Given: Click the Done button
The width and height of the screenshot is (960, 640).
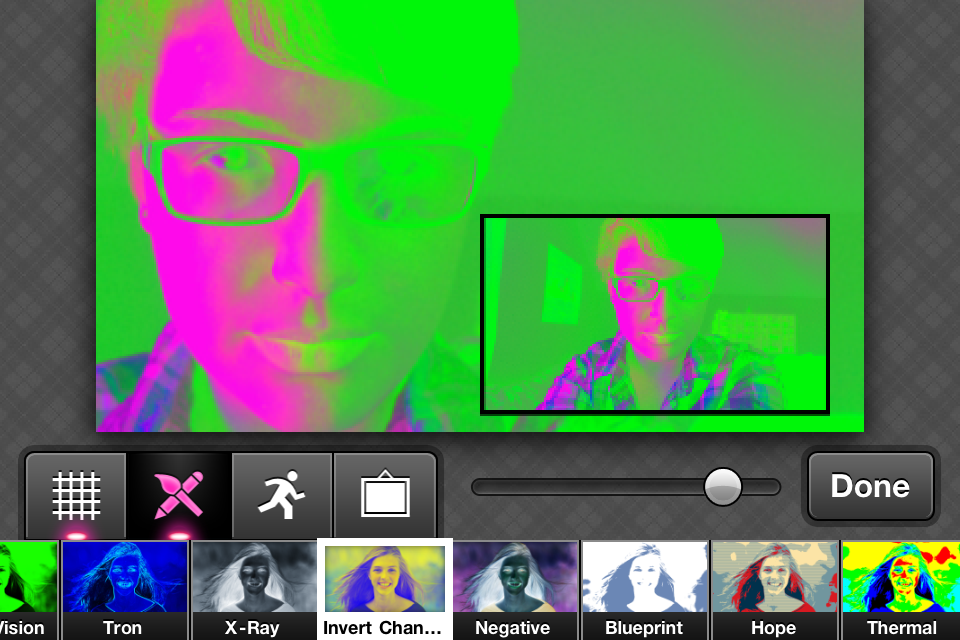Looking at the screenshot, I should tap(870, 487).
